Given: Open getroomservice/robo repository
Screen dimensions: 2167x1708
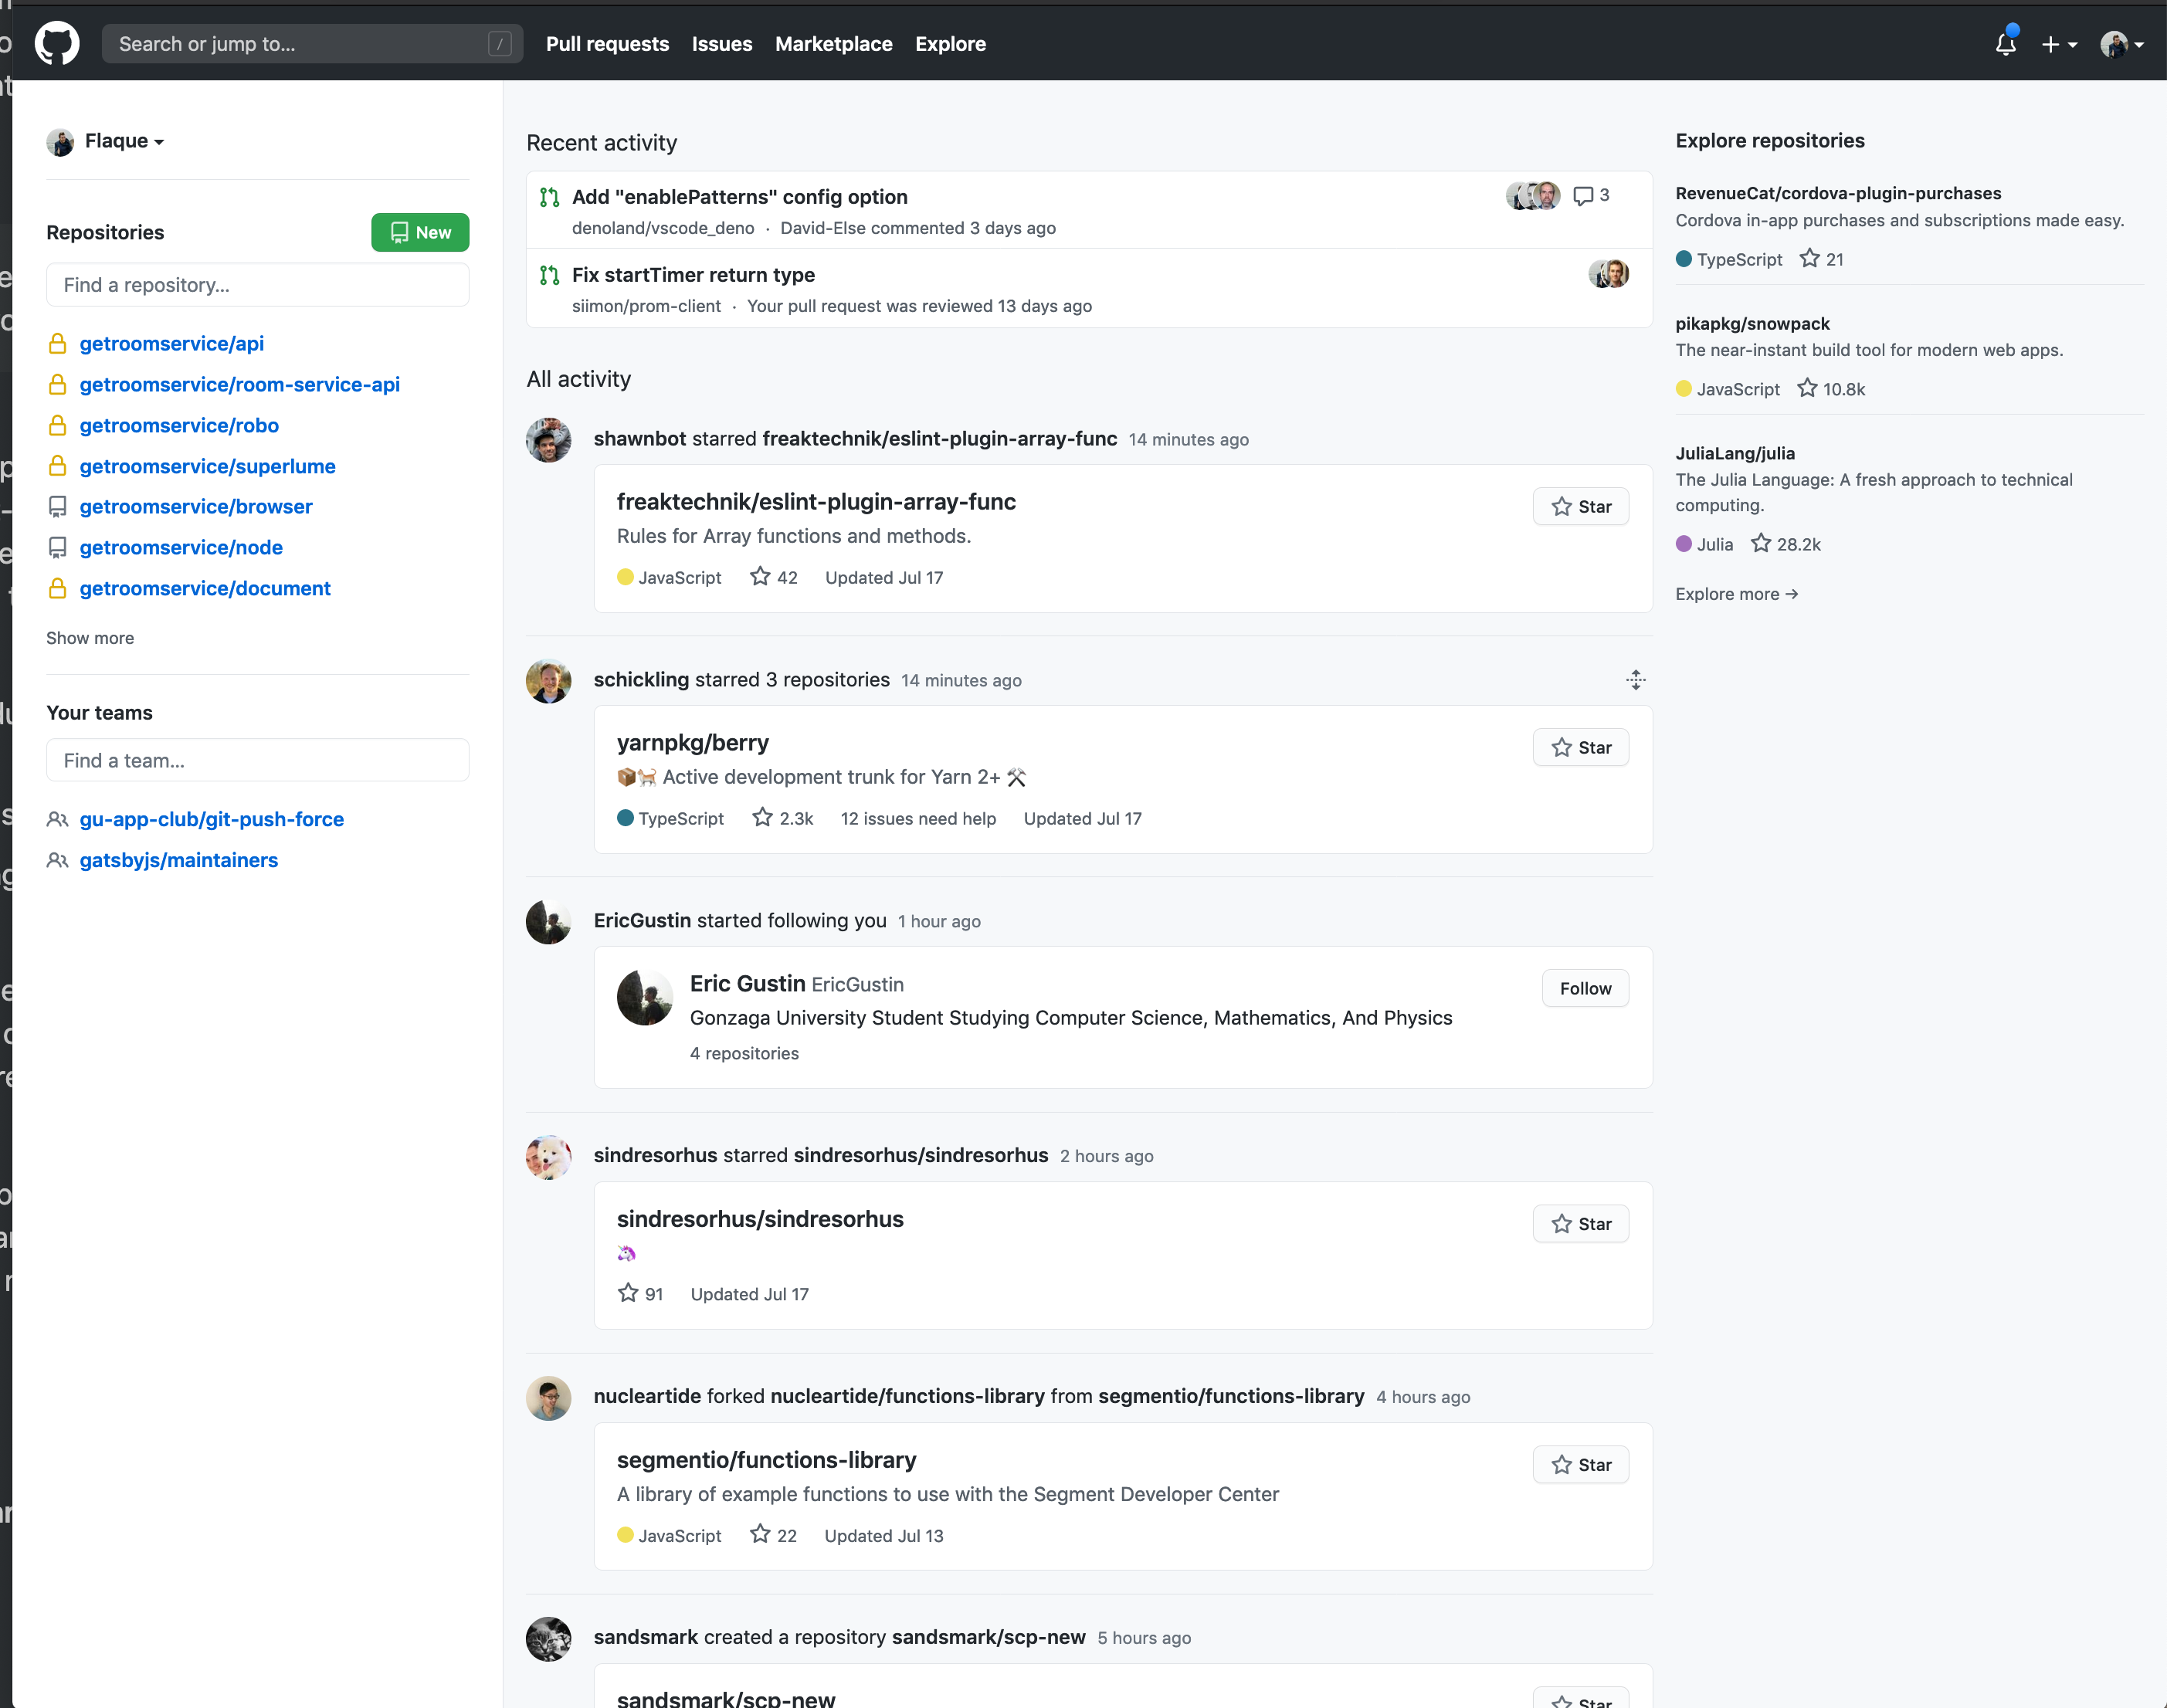Looking at the screenshot, I should [179, 426].
